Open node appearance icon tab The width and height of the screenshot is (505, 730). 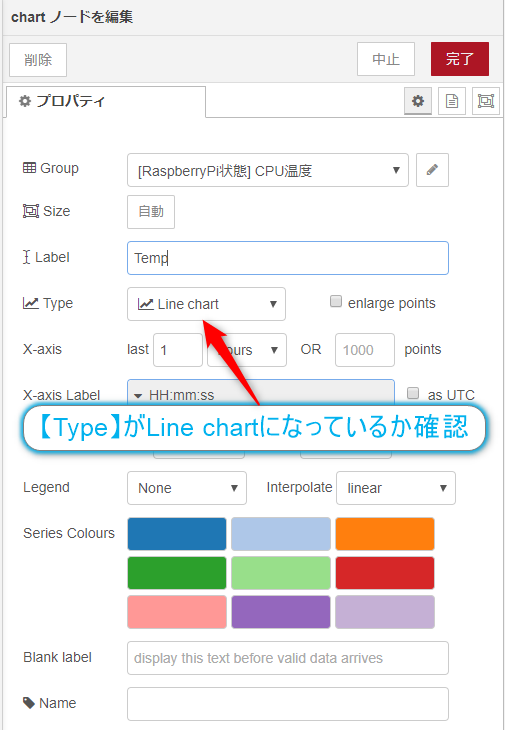pos(485,101)
